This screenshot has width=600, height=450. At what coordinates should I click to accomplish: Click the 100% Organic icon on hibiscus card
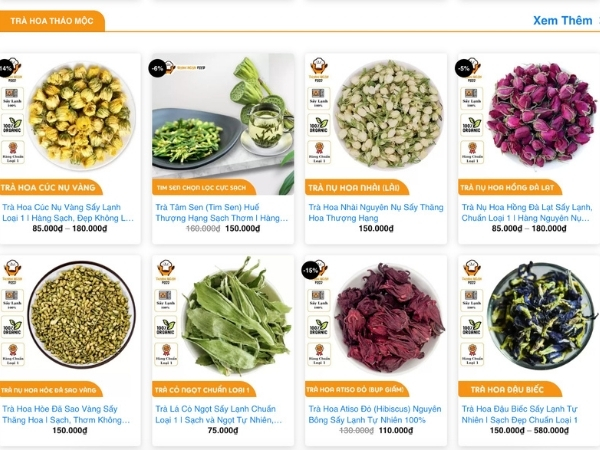[x=319, y=327]
